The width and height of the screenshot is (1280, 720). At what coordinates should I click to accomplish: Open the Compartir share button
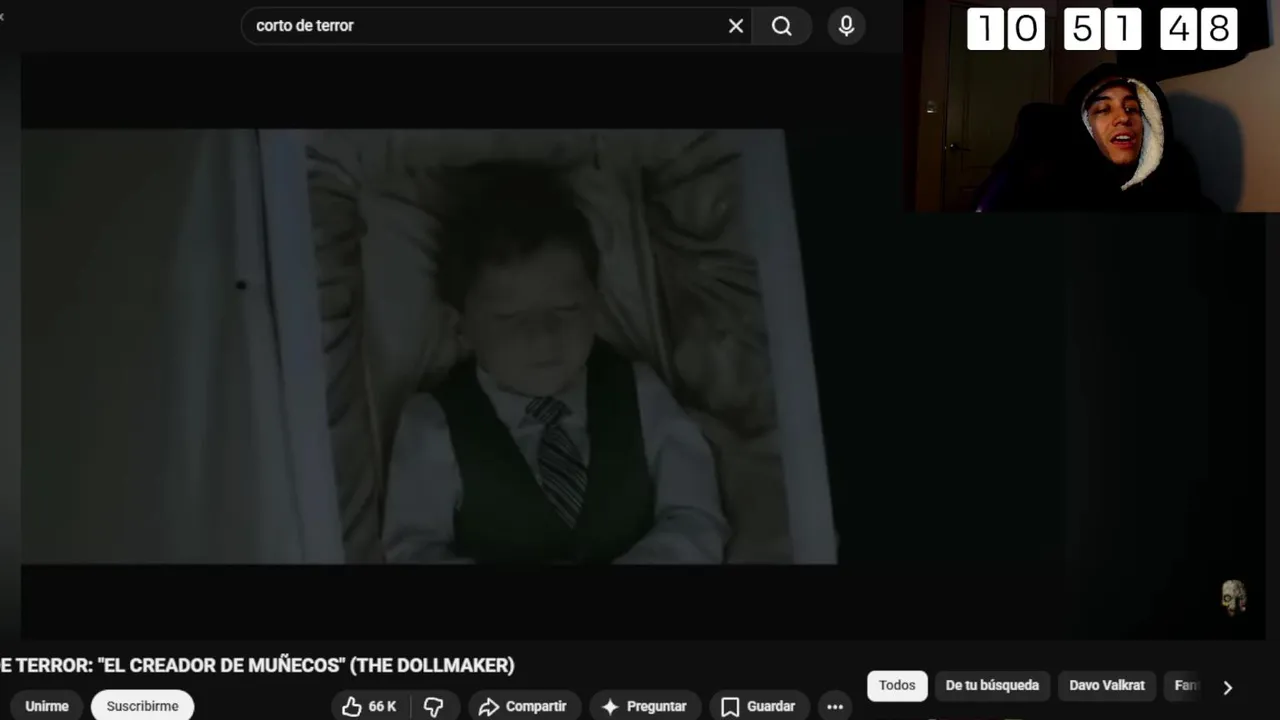click(x=523, y=706)
